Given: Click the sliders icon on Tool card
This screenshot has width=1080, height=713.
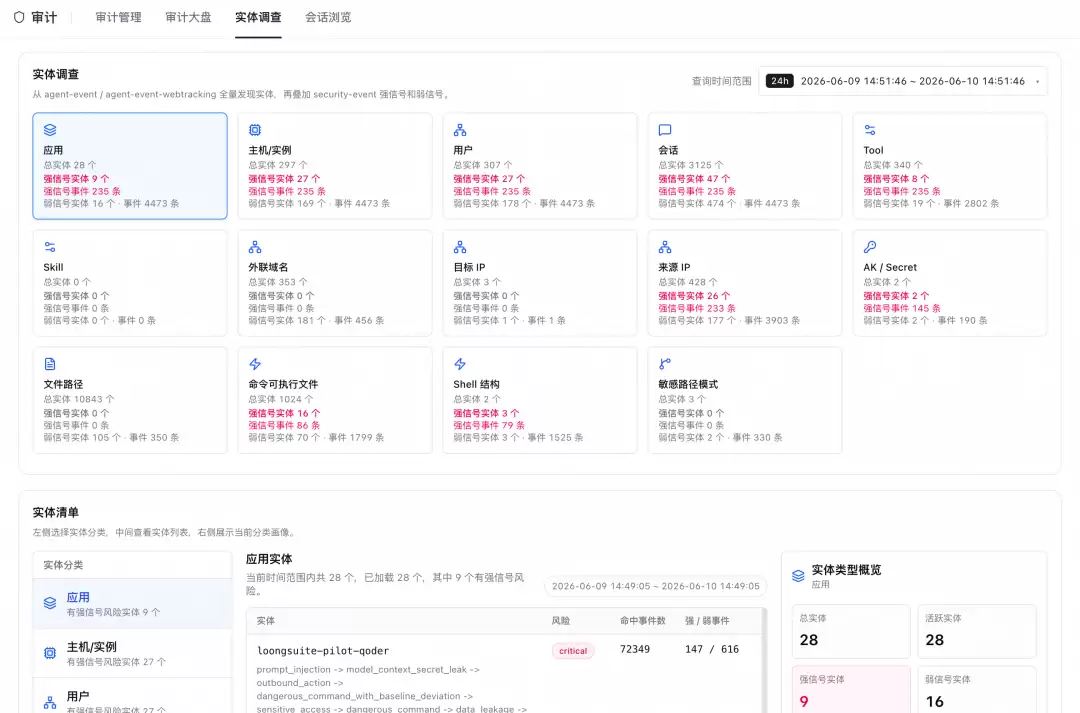Looking at the screenshot, I should pyautogui.click(x=870, y=130).
